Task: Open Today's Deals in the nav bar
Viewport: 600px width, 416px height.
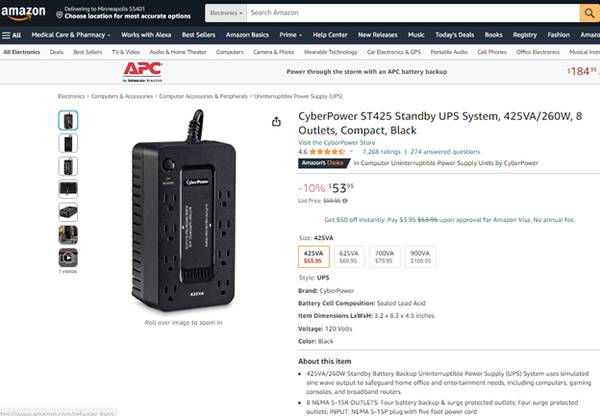Action: click(x=455, y=34)
